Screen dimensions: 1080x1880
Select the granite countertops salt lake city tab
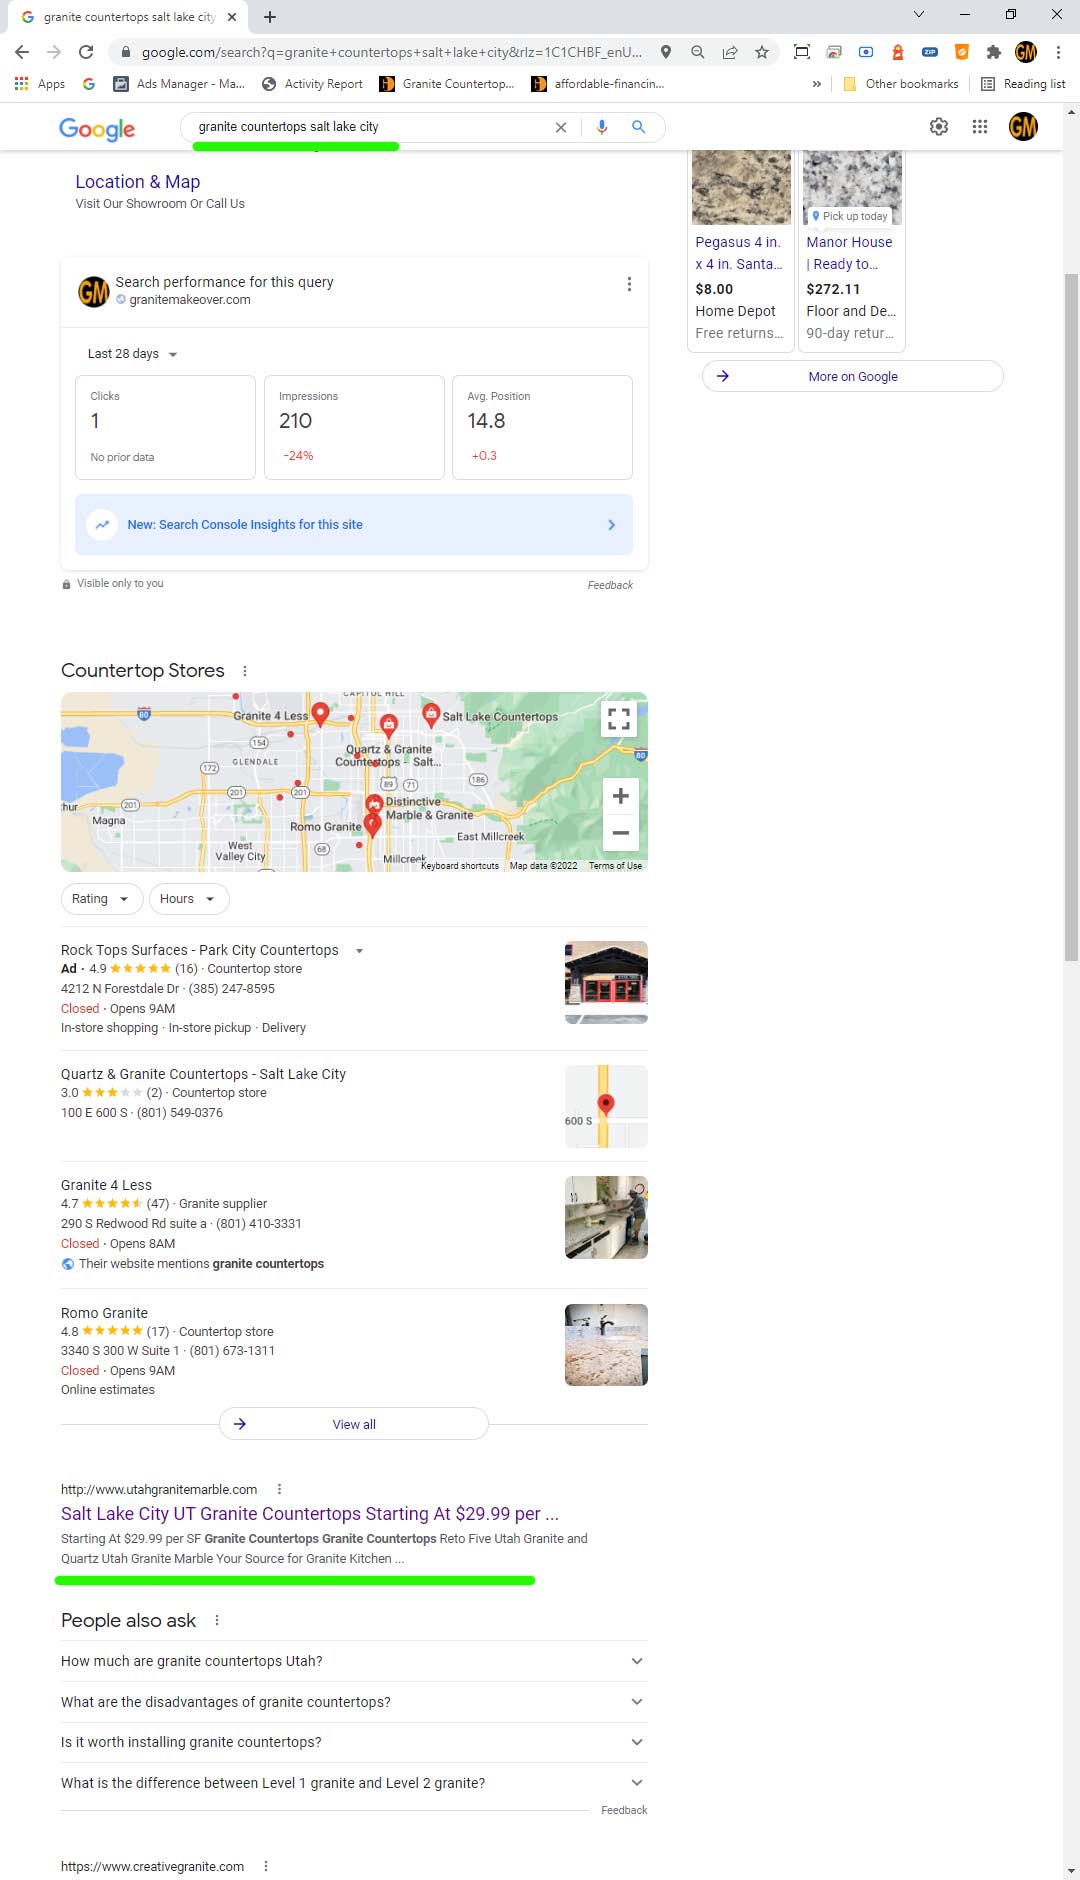pos(129,17)
